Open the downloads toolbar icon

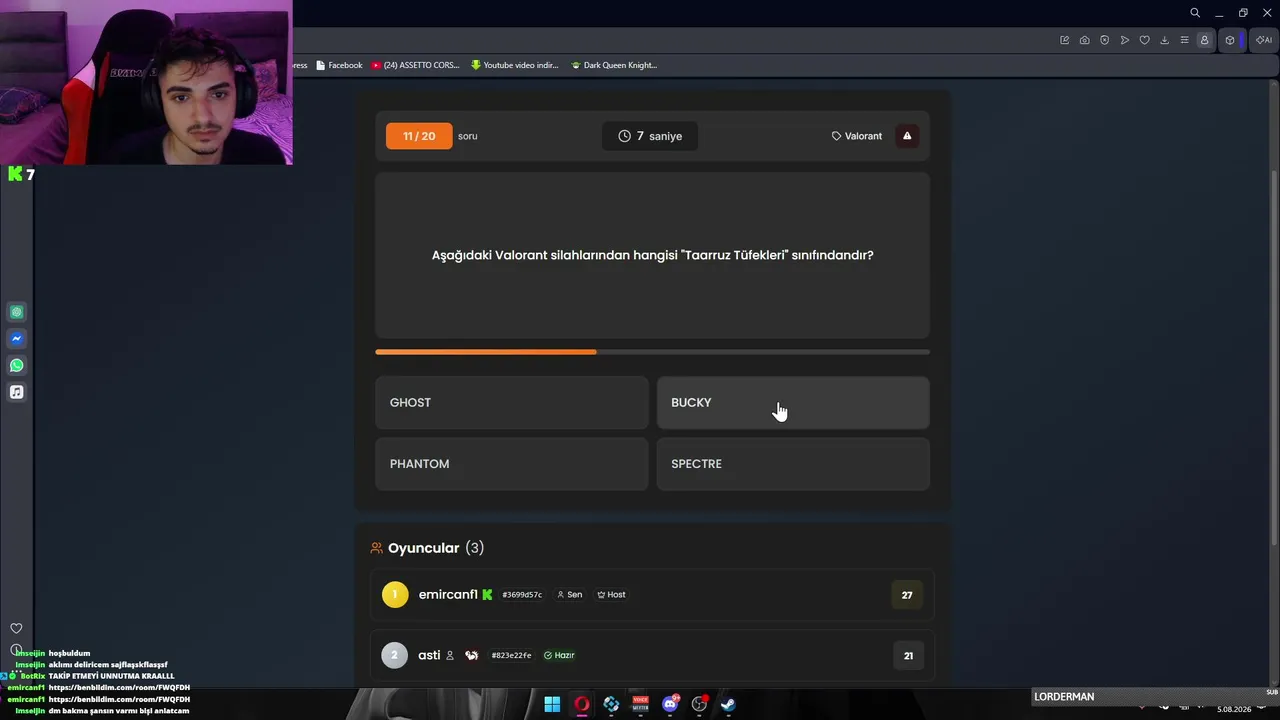click(1164, 40)
